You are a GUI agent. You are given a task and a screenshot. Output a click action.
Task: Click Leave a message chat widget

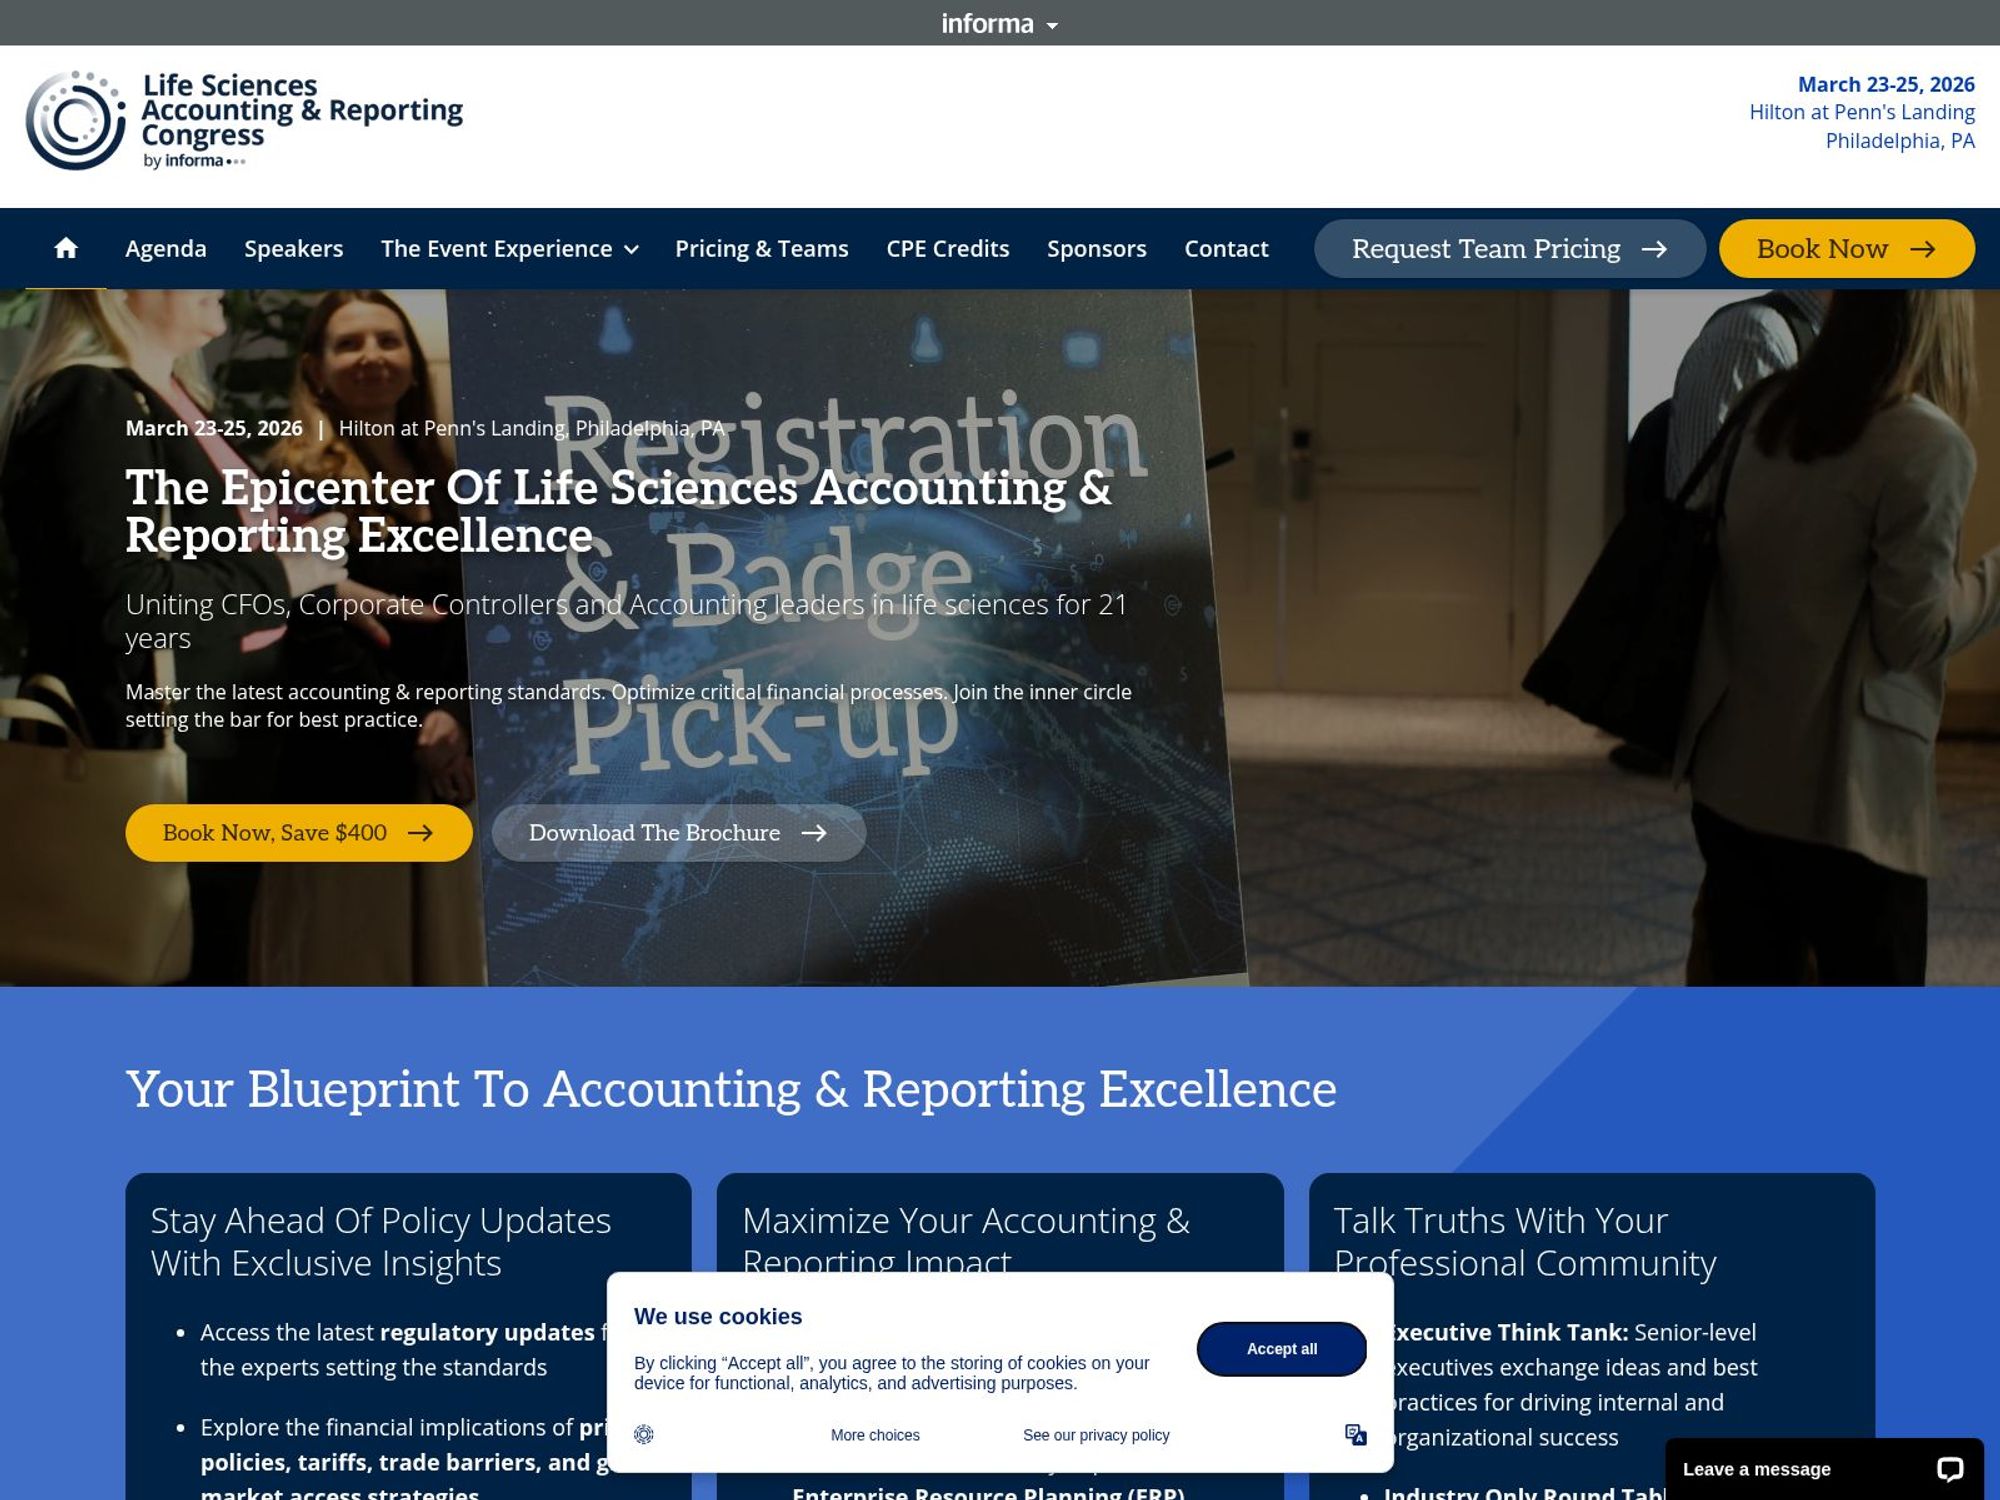point(1756,1468)
